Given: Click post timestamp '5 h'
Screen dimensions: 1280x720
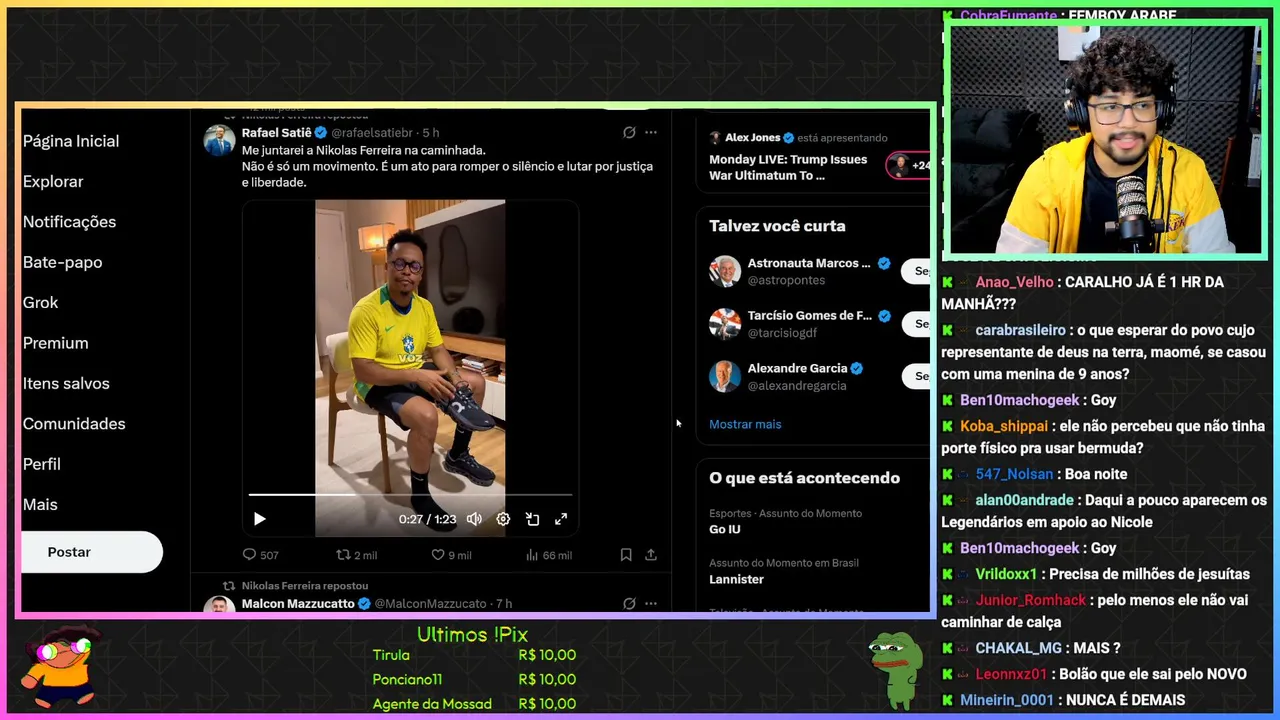Looking at the screenshot, I should (431, 132).
